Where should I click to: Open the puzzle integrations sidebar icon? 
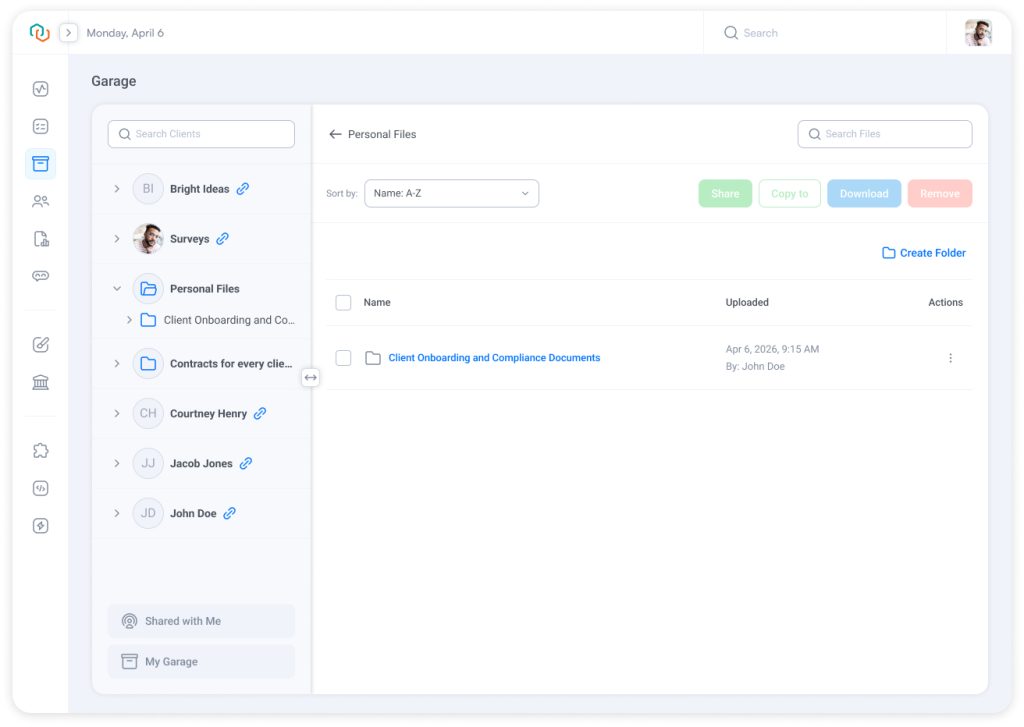pyautogui.click(x=40, y=451)
